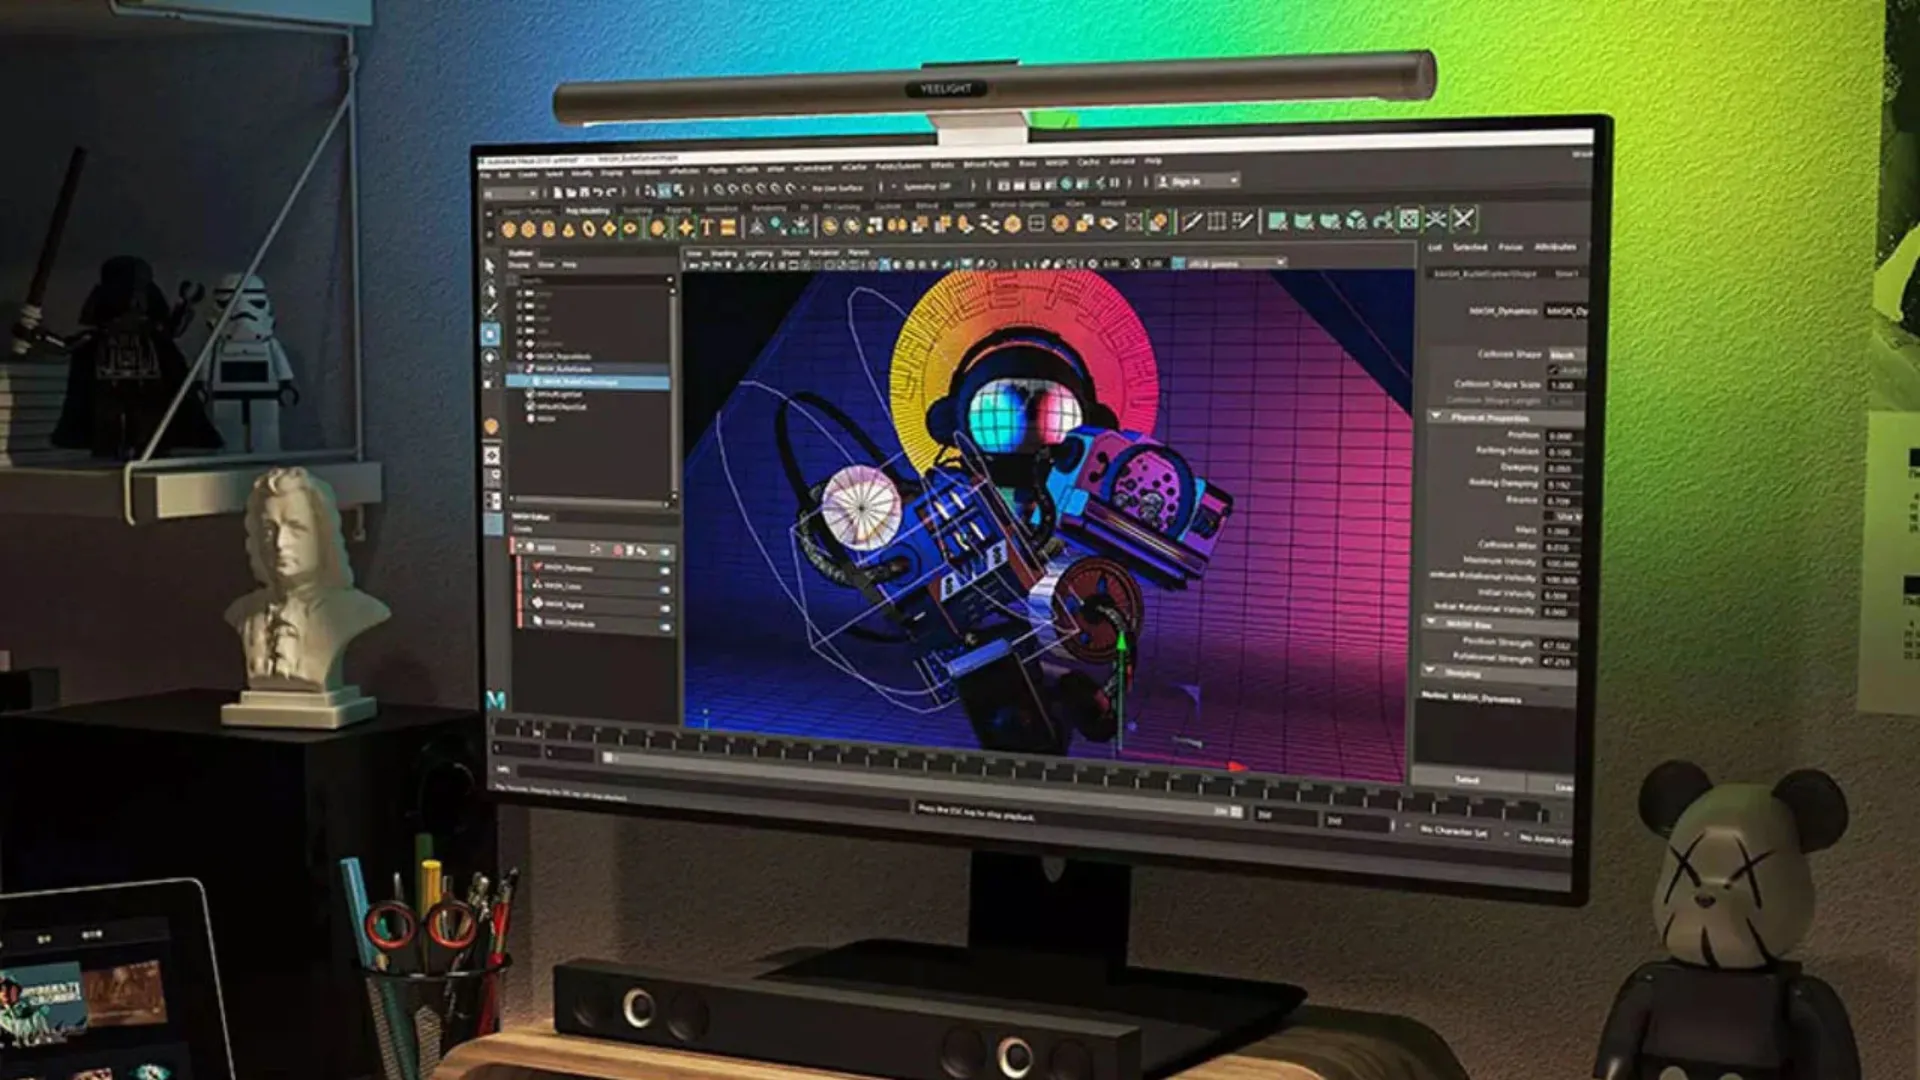Image resolution: width=1920 pixels, height=1080 pixels.
Task: Switch to the Poly Modeling shelf tab
Action: 587,211
